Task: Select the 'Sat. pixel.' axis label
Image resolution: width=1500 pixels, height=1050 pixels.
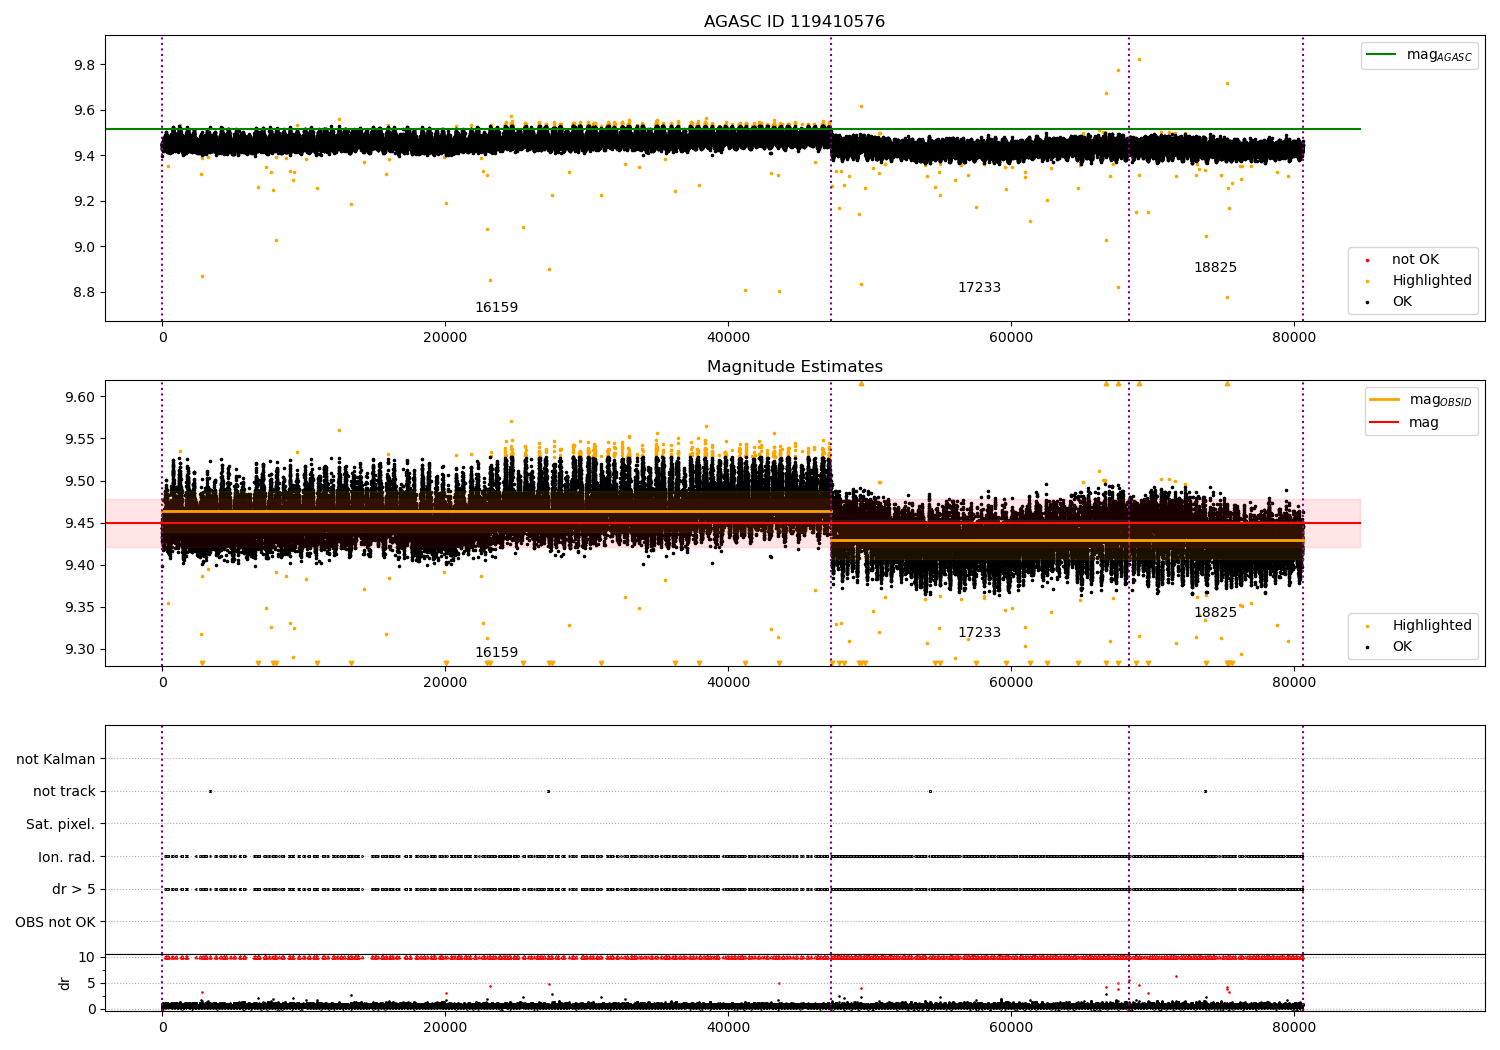Action: 60,824
